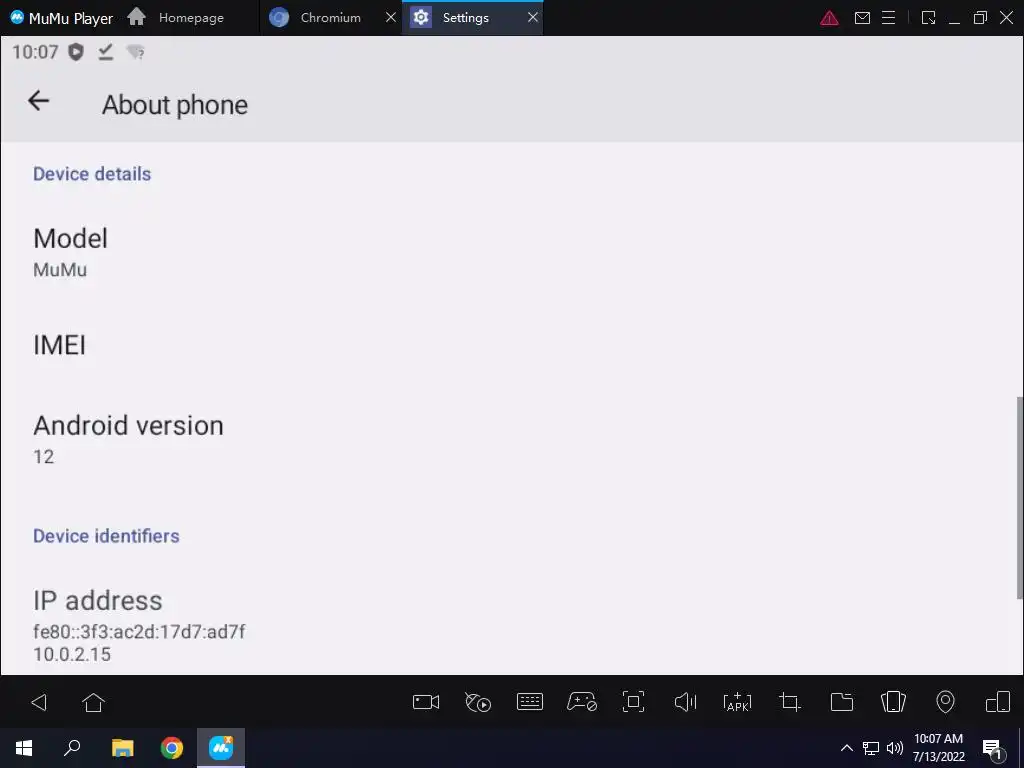
Task: Tap the IP address entry
Action: tap(512, 626)
